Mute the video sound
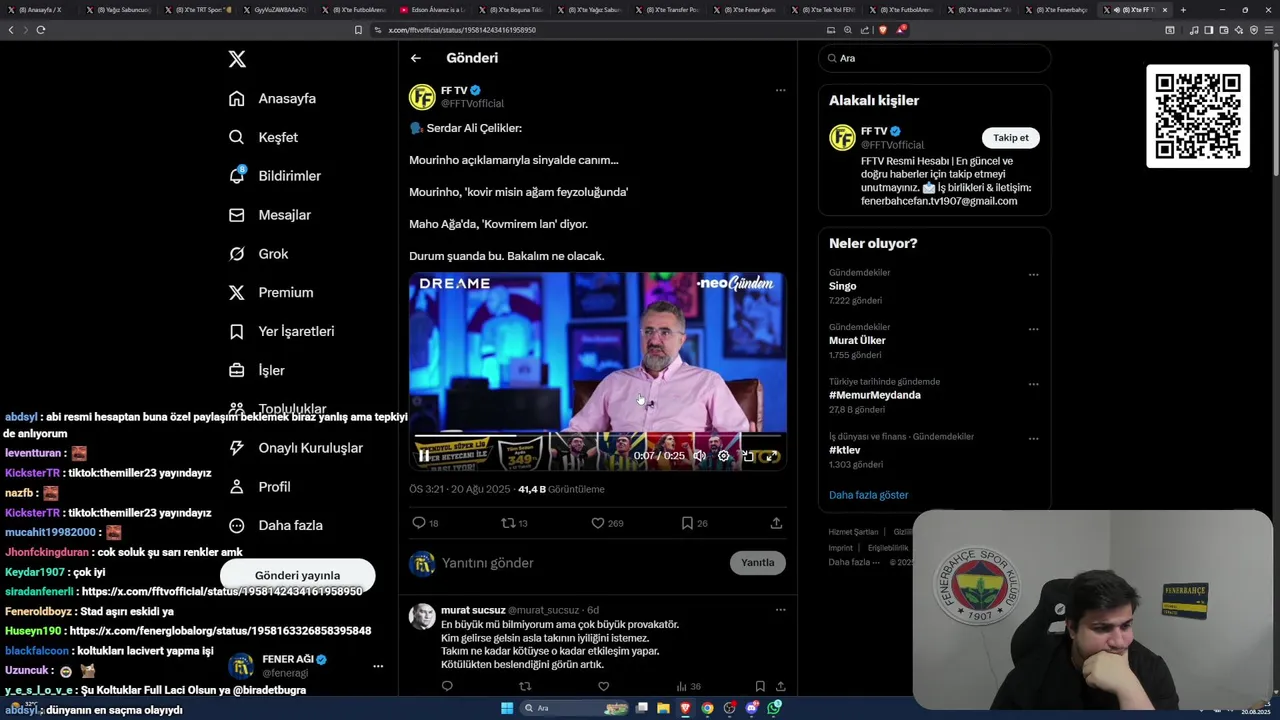Screen dimensions: 1280x720 tap(700, 456)
